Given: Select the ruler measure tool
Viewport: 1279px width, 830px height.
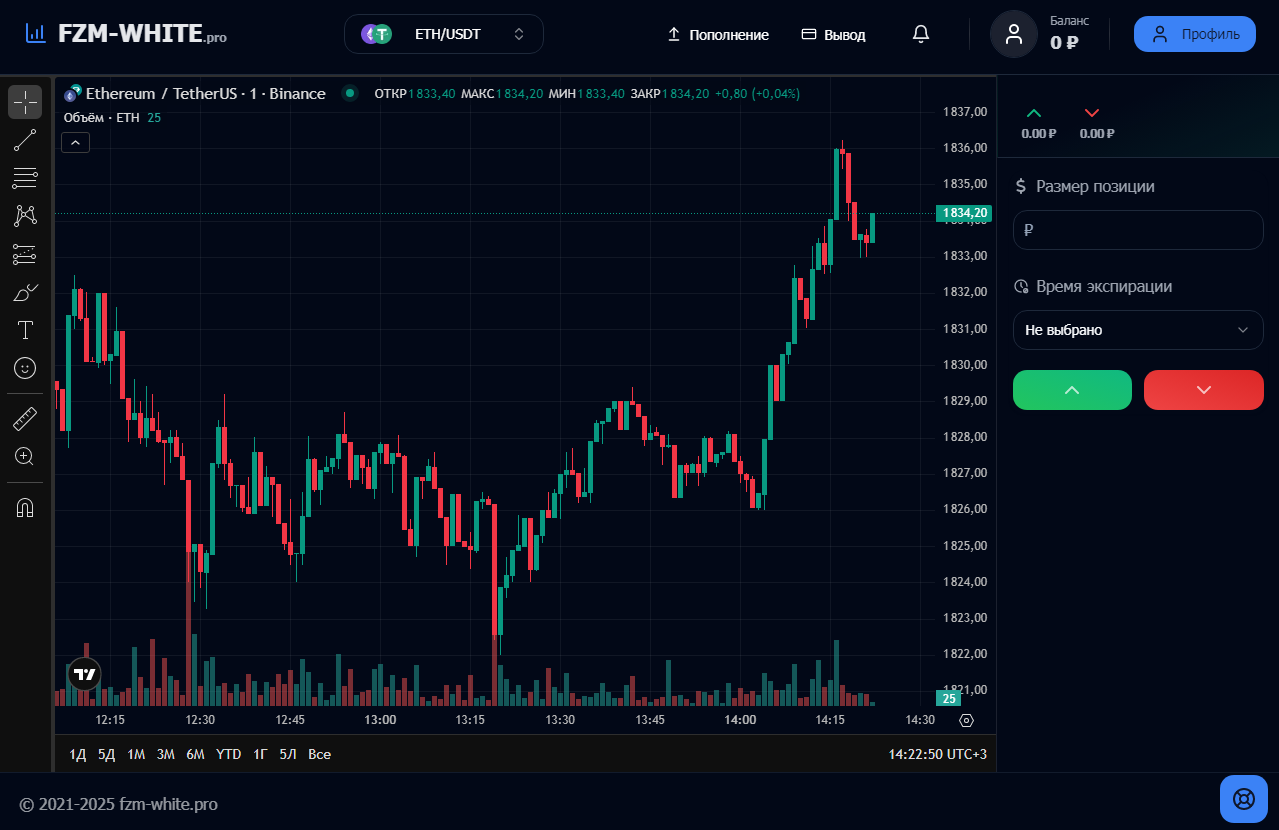Looking at the screenshot, I should tap(25, 418).
